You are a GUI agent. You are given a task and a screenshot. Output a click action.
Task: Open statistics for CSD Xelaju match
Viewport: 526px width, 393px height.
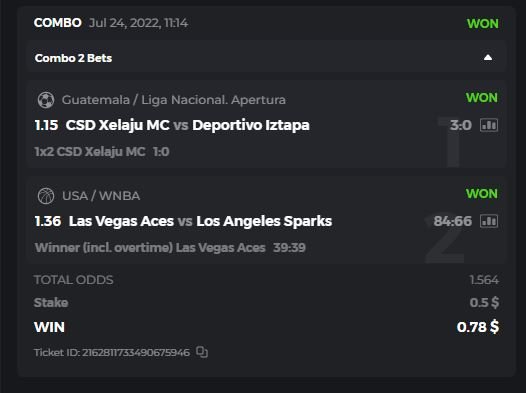[489, 125]
